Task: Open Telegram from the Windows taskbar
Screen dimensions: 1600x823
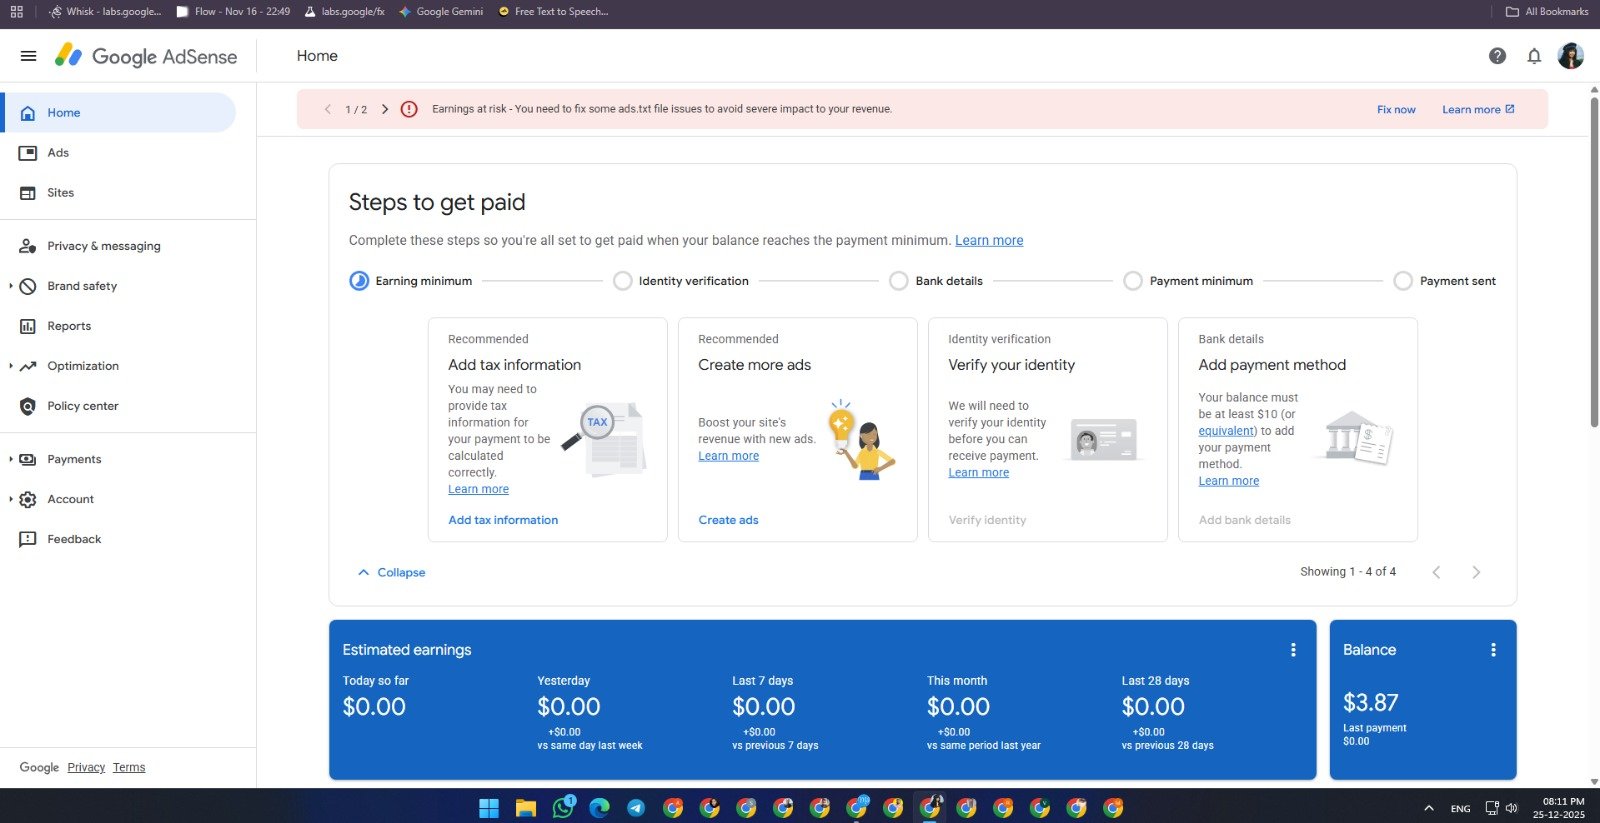Action: [x=636, y=808]
